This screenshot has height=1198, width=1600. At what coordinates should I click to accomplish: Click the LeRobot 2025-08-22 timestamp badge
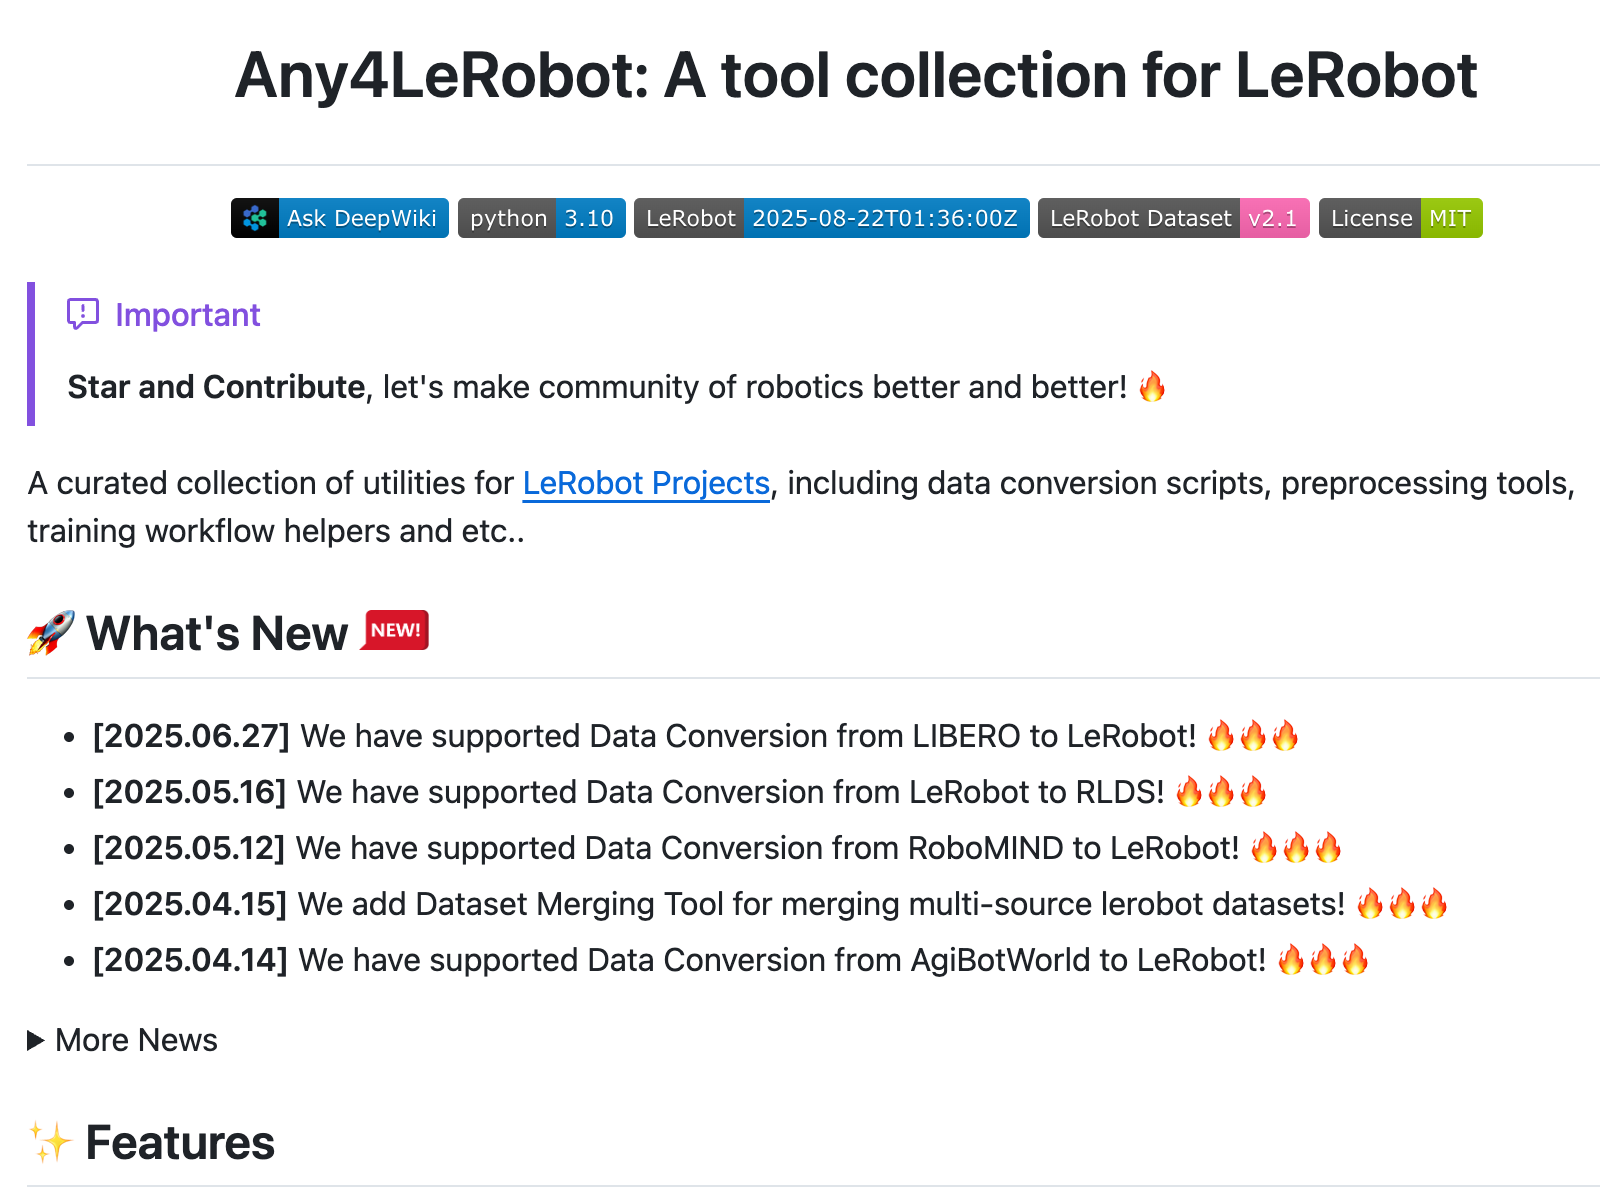[831, 218]
